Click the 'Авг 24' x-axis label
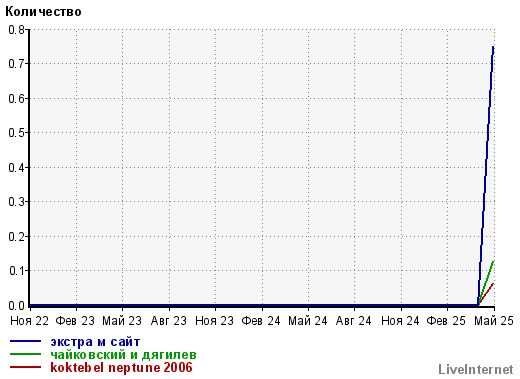This screenshot has width=520, height=379. coord(354,321)
